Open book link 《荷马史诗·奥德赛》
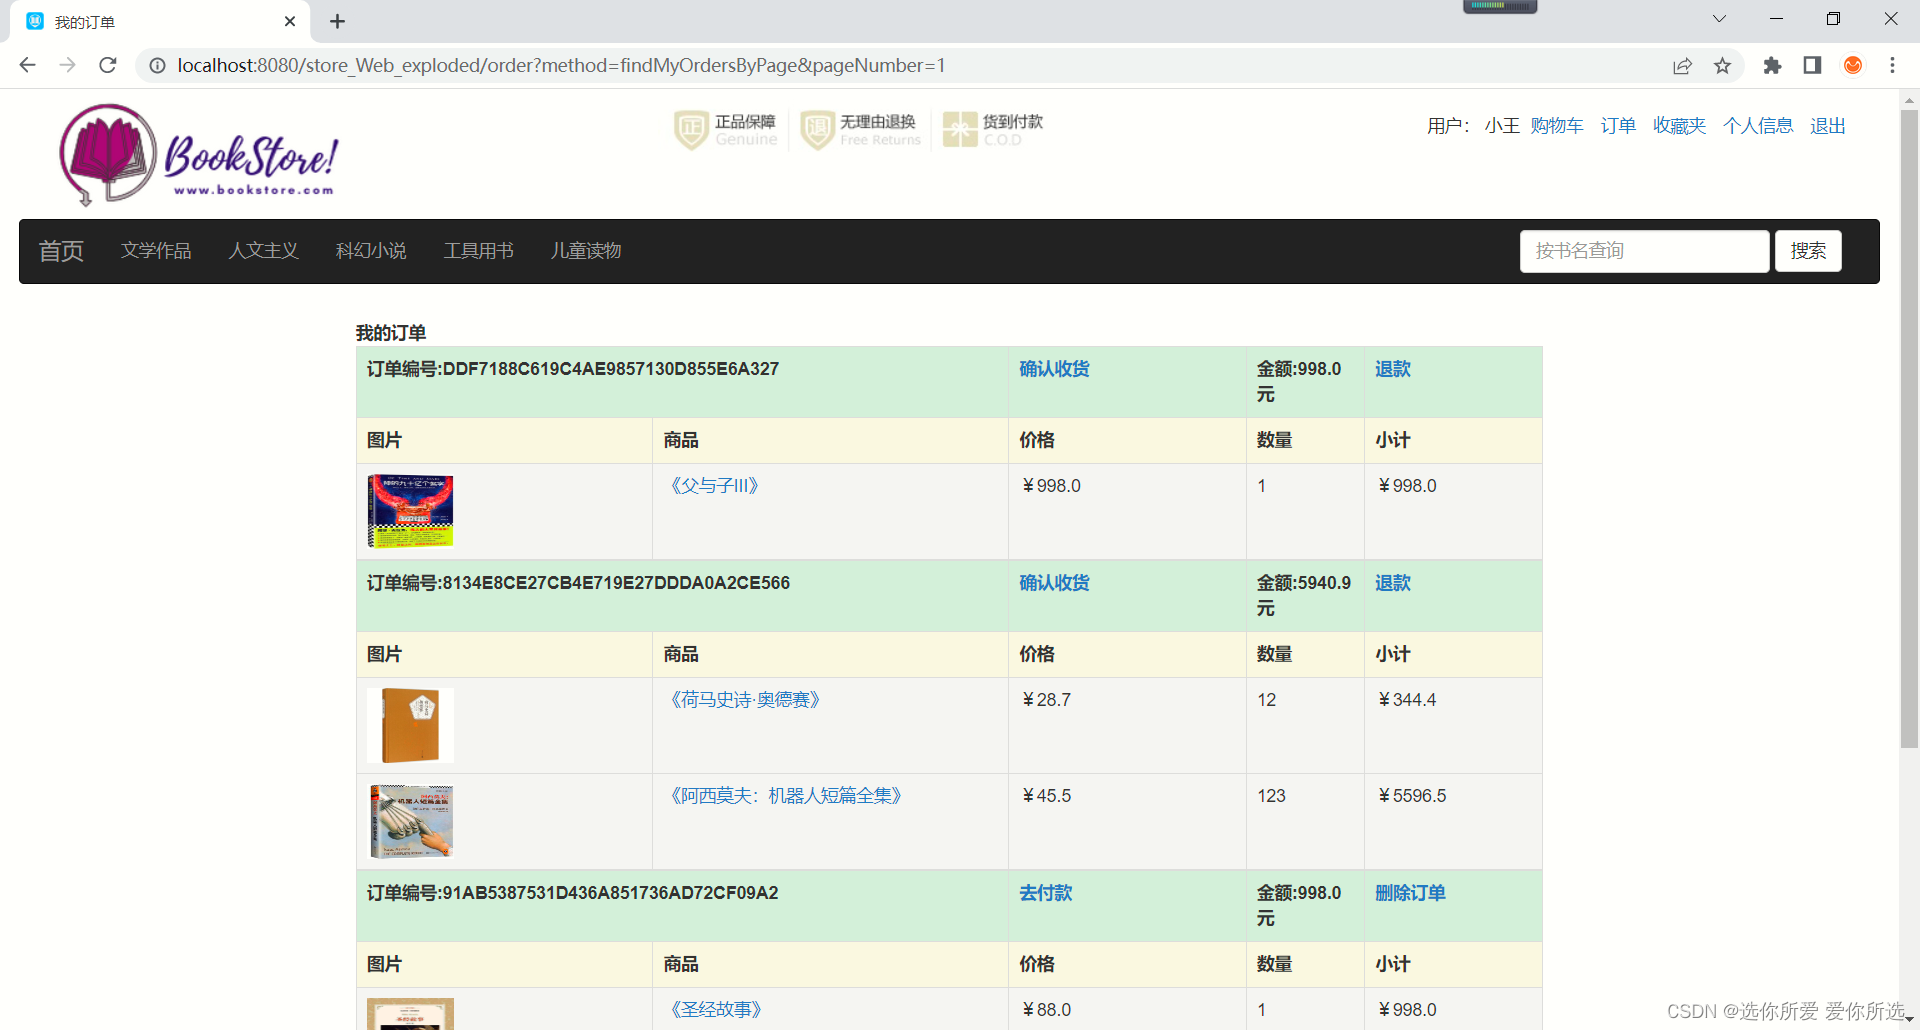This screenshot has height=1030, width=1920. tap(745, 700)
